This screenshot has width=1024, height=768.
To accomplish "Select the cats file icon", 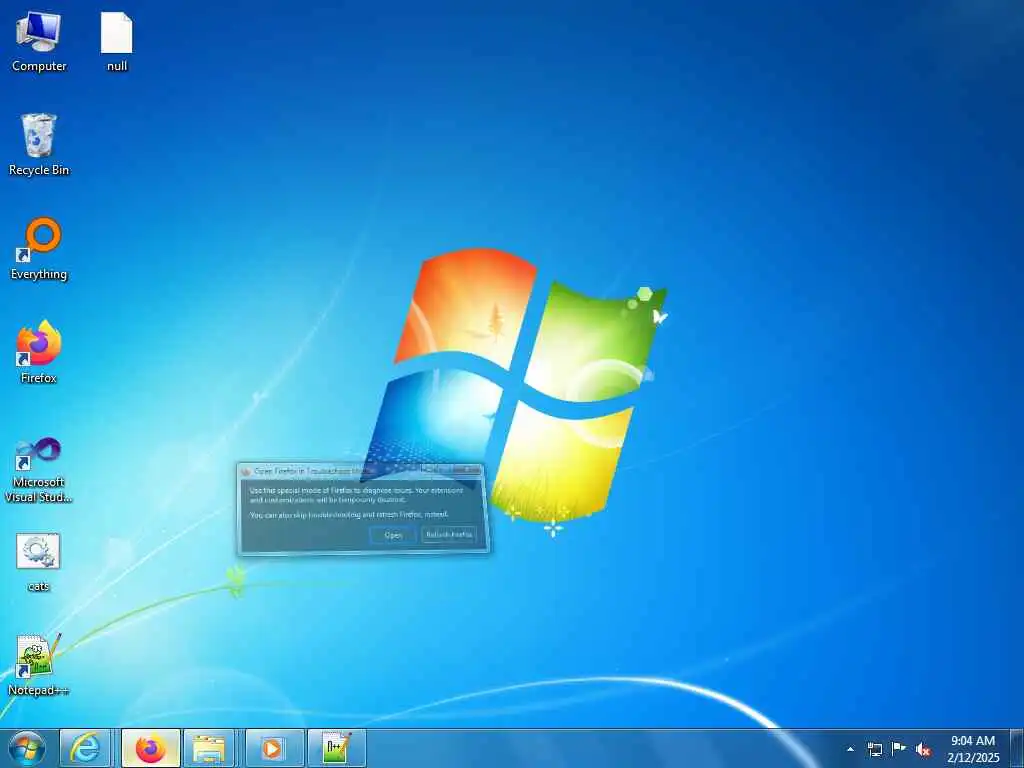I will pyautogui.click(x=39, y=562).
